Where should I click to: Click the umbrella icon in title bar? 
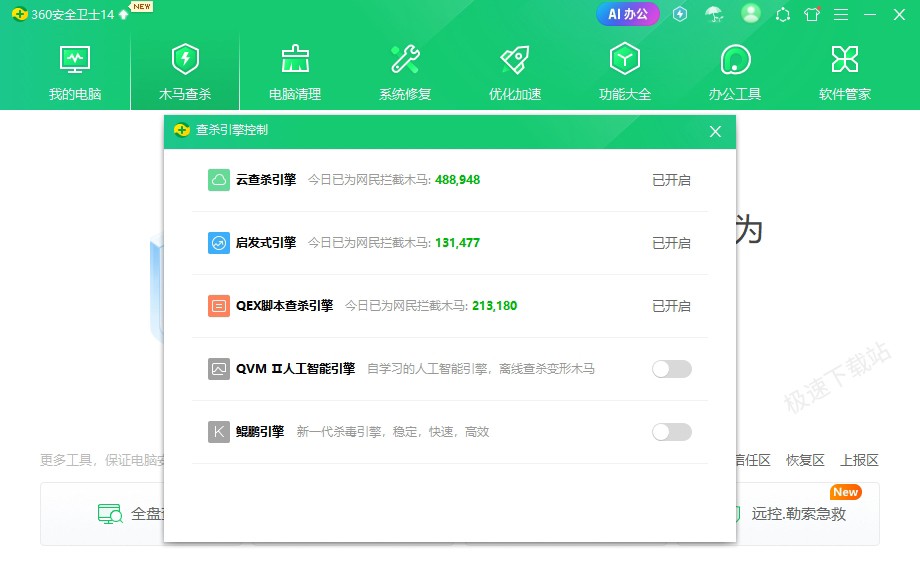[x=714, y=14]
